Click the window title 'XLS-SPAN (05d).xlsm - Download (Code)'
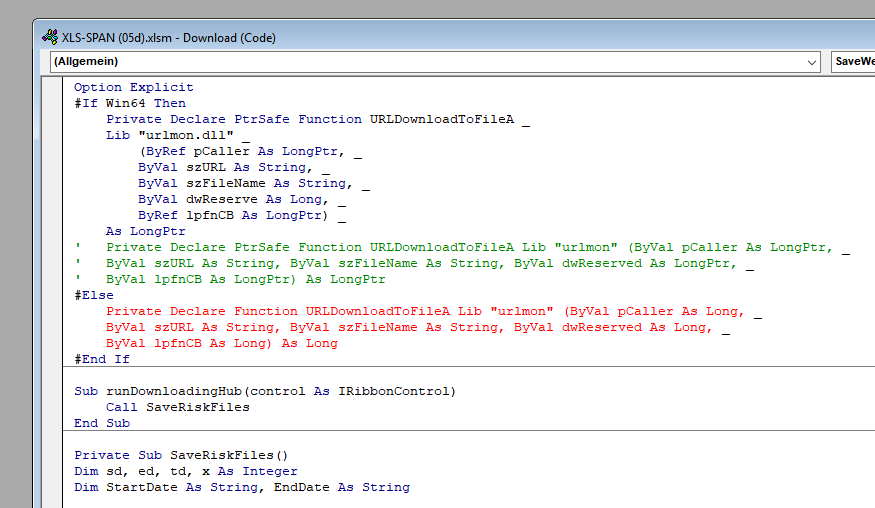 (169, 38)
